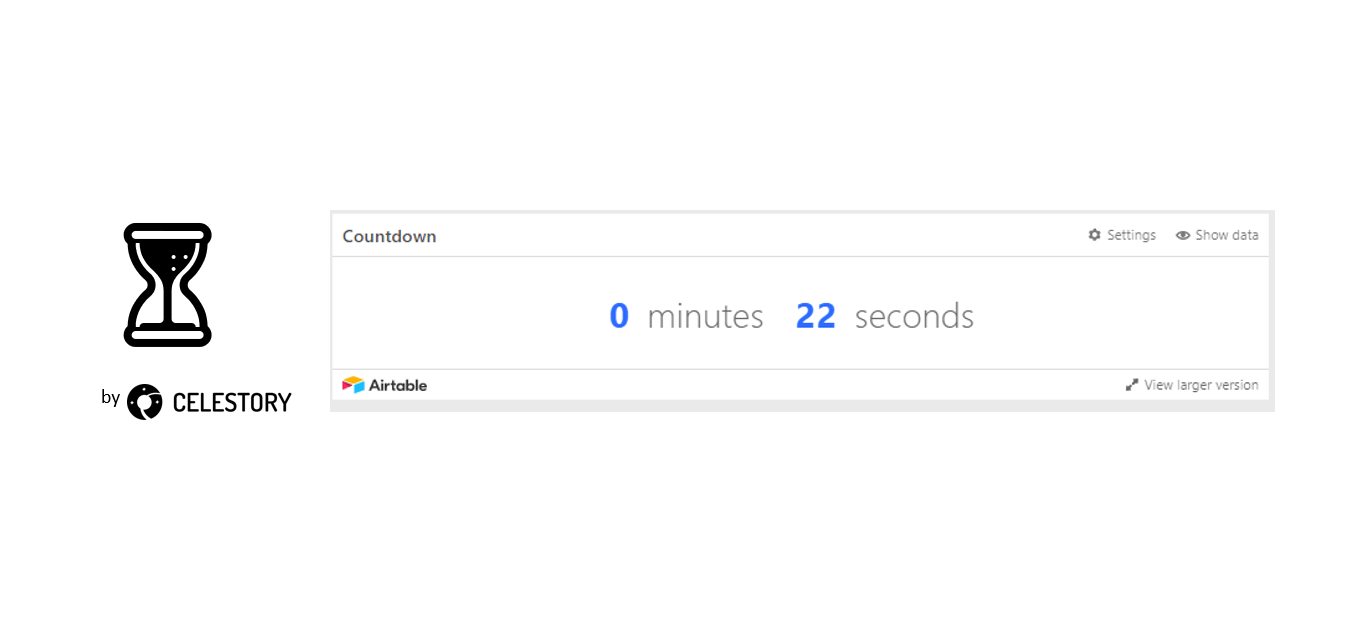This screenshot has height=627, width=1364.
Task: Open the Settings text link
Action: [1131, 235]
